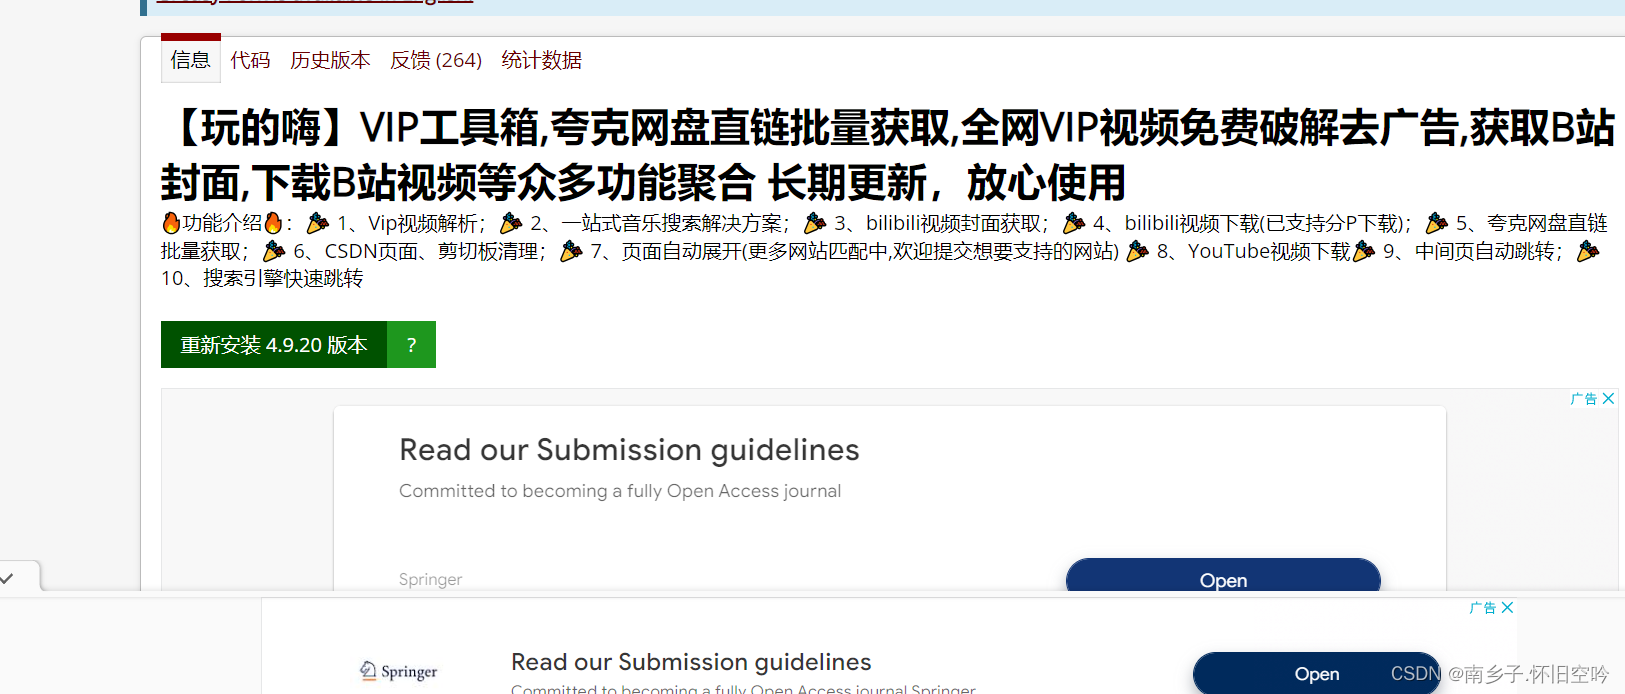Close the bottom banner ad with X
The height and width of the screenshot is (694, 1625).
[1507, 607]
